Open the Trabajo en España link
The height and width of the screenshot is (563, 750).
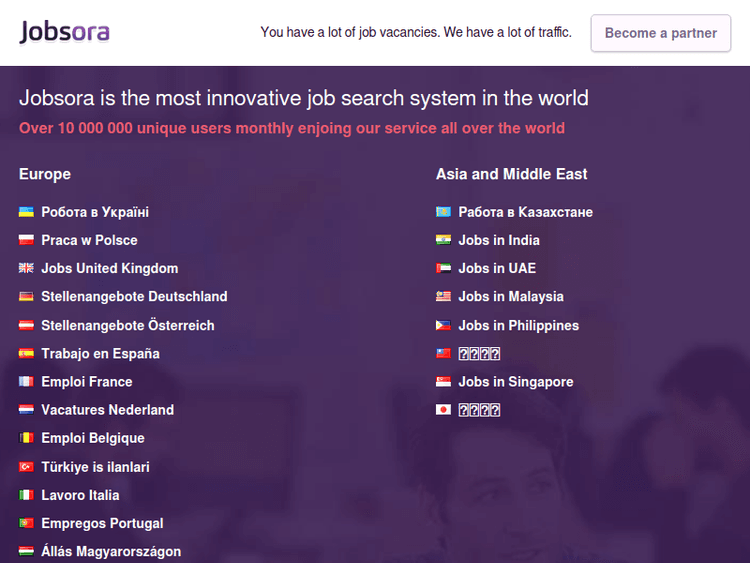pos(100,353)
